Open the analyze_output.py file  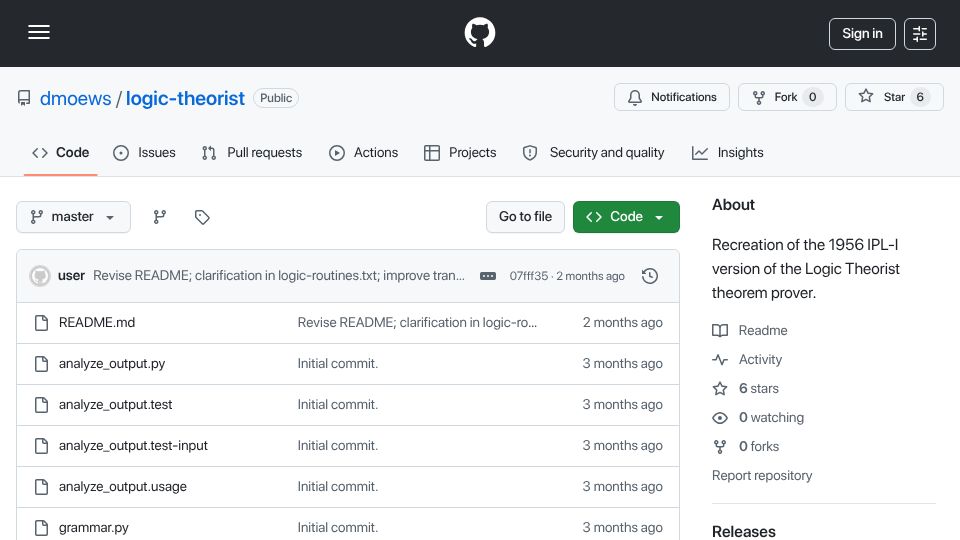[112, 364]
